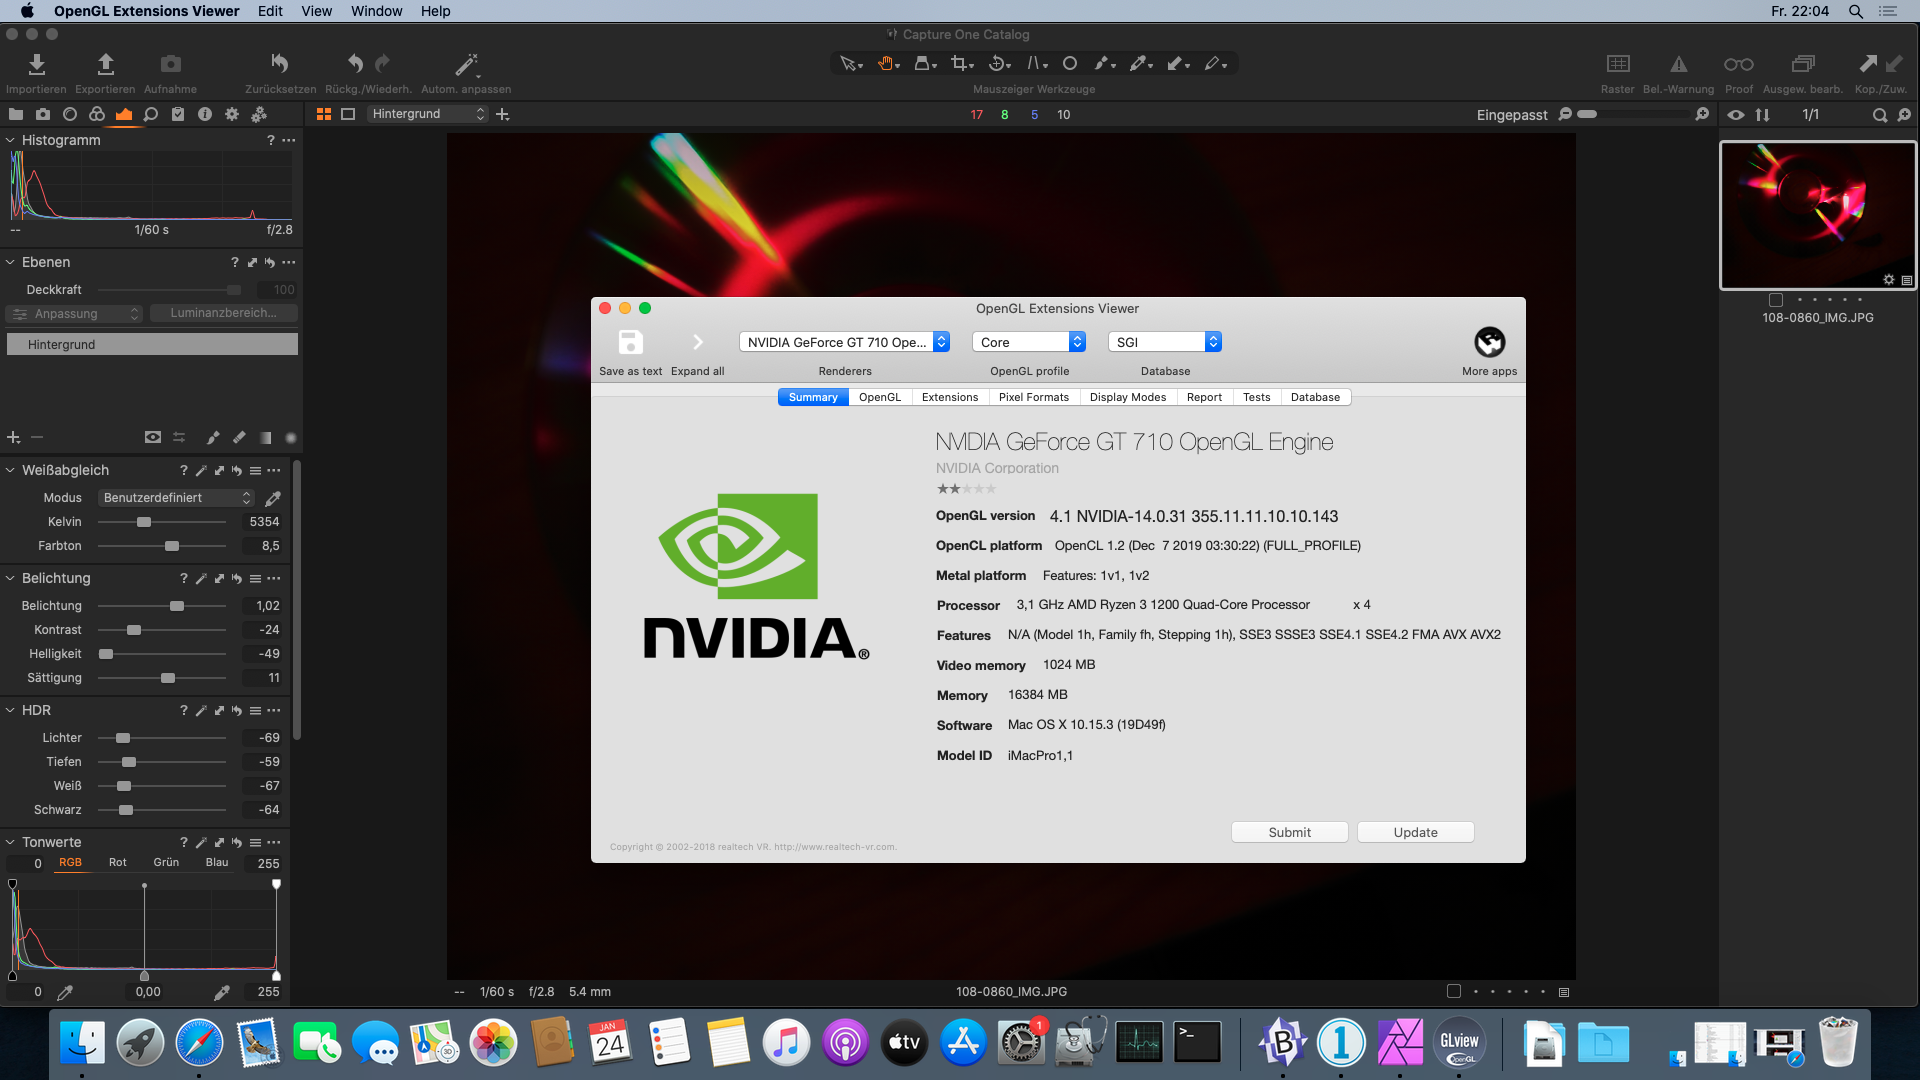1920x1080 pixels.
Task: Pick white balance with eyedropper icon
Action: pos(273,498)
